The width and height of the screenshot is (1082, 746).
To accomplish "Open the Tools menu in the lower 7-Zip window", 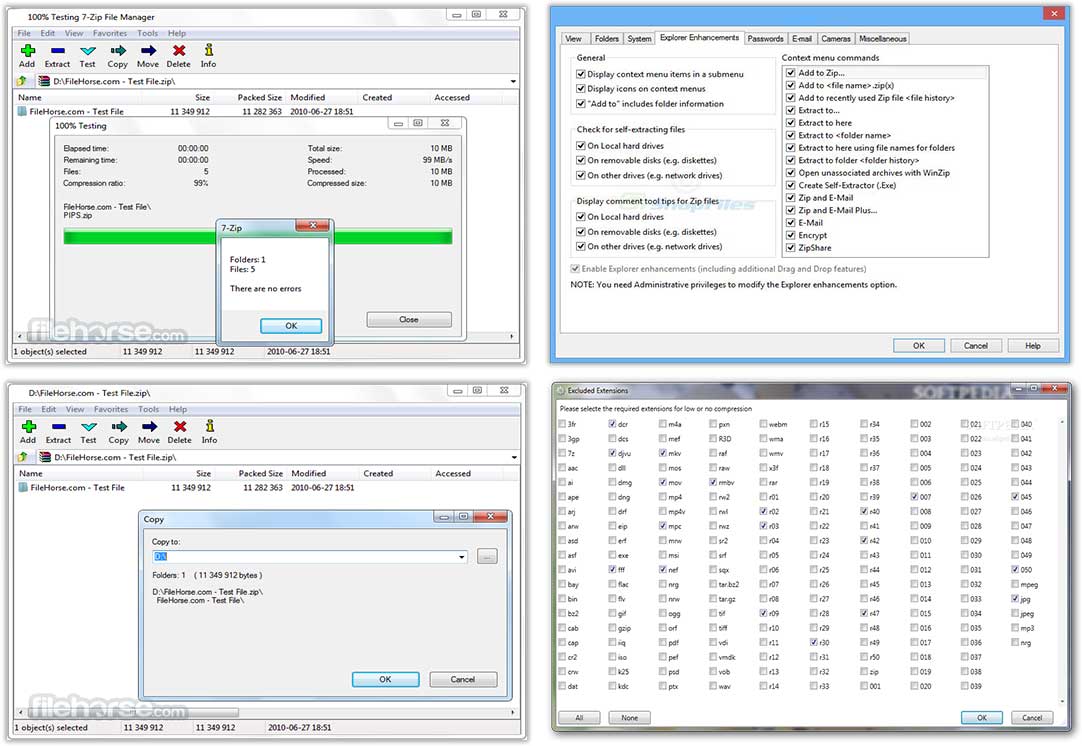I will (x=148, y=409).
